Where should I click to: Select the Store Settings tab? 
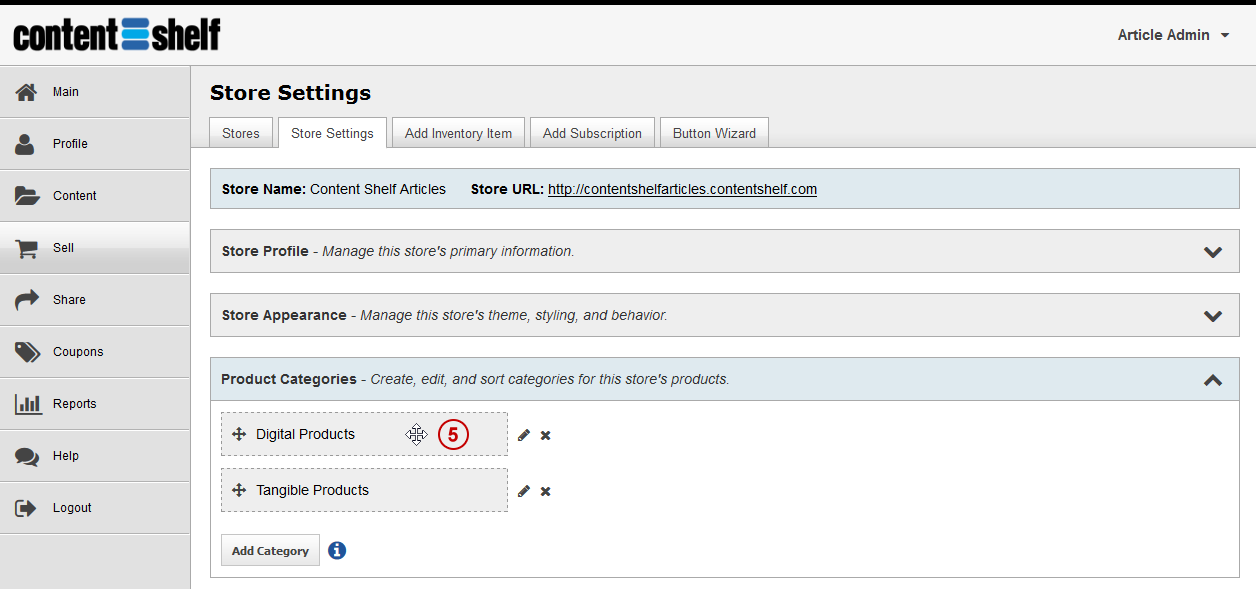[332, 133]
